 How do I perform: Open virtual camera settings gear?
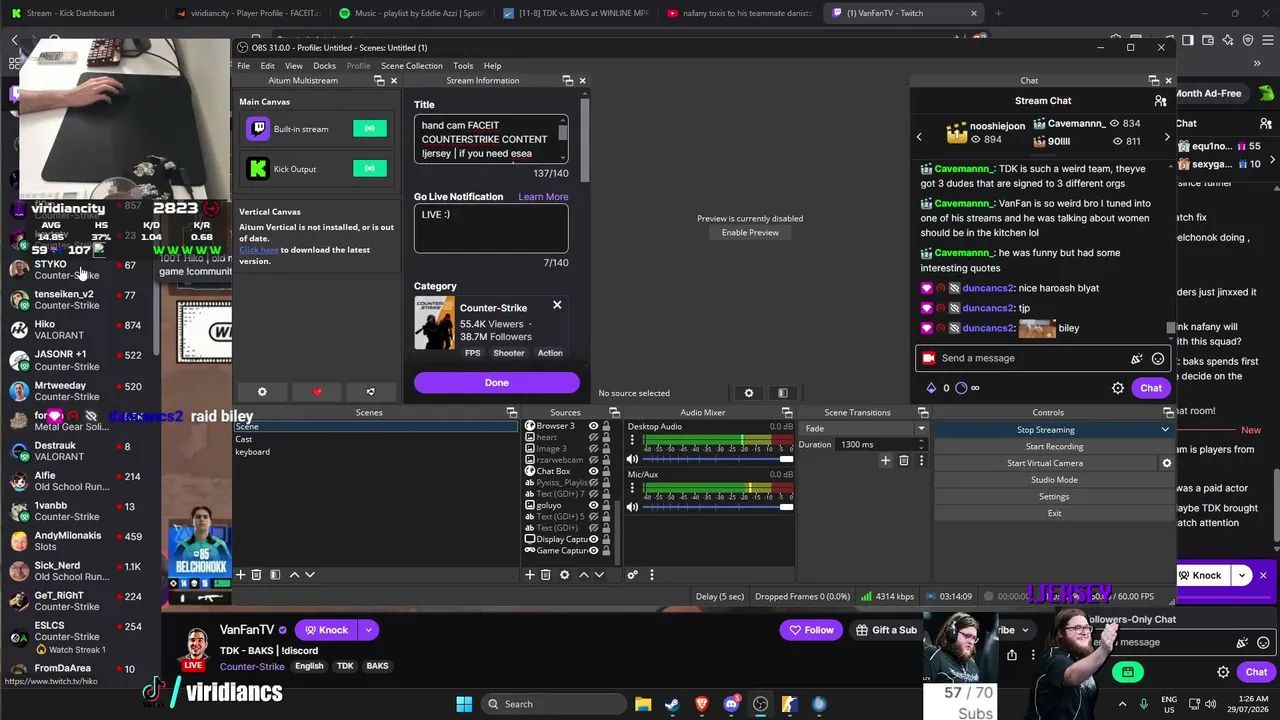pos(1166,463)
